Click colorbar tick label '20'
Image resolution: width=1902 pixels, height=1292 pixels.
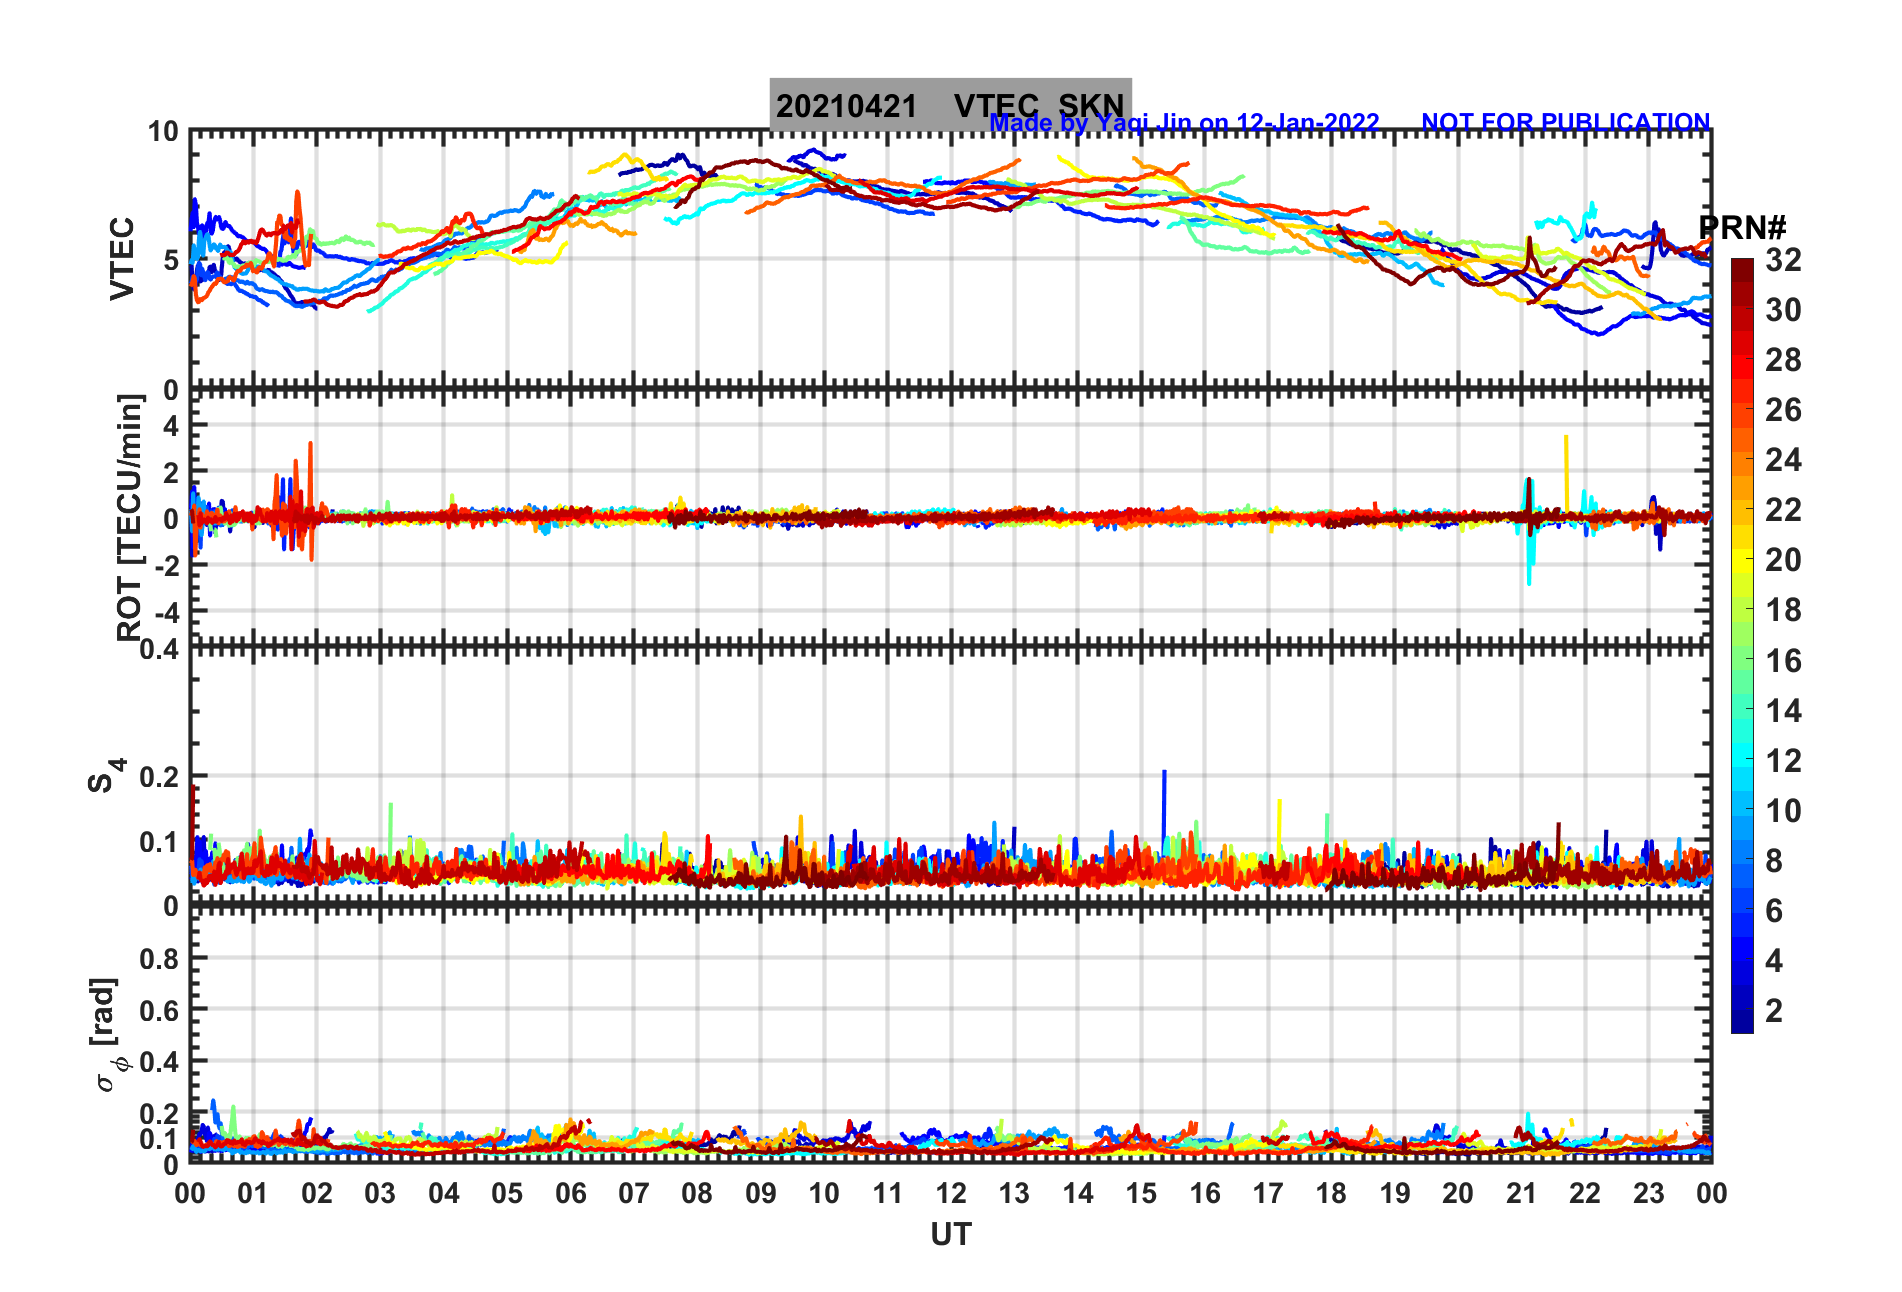pyautogui.click(x=1783, y=560)
